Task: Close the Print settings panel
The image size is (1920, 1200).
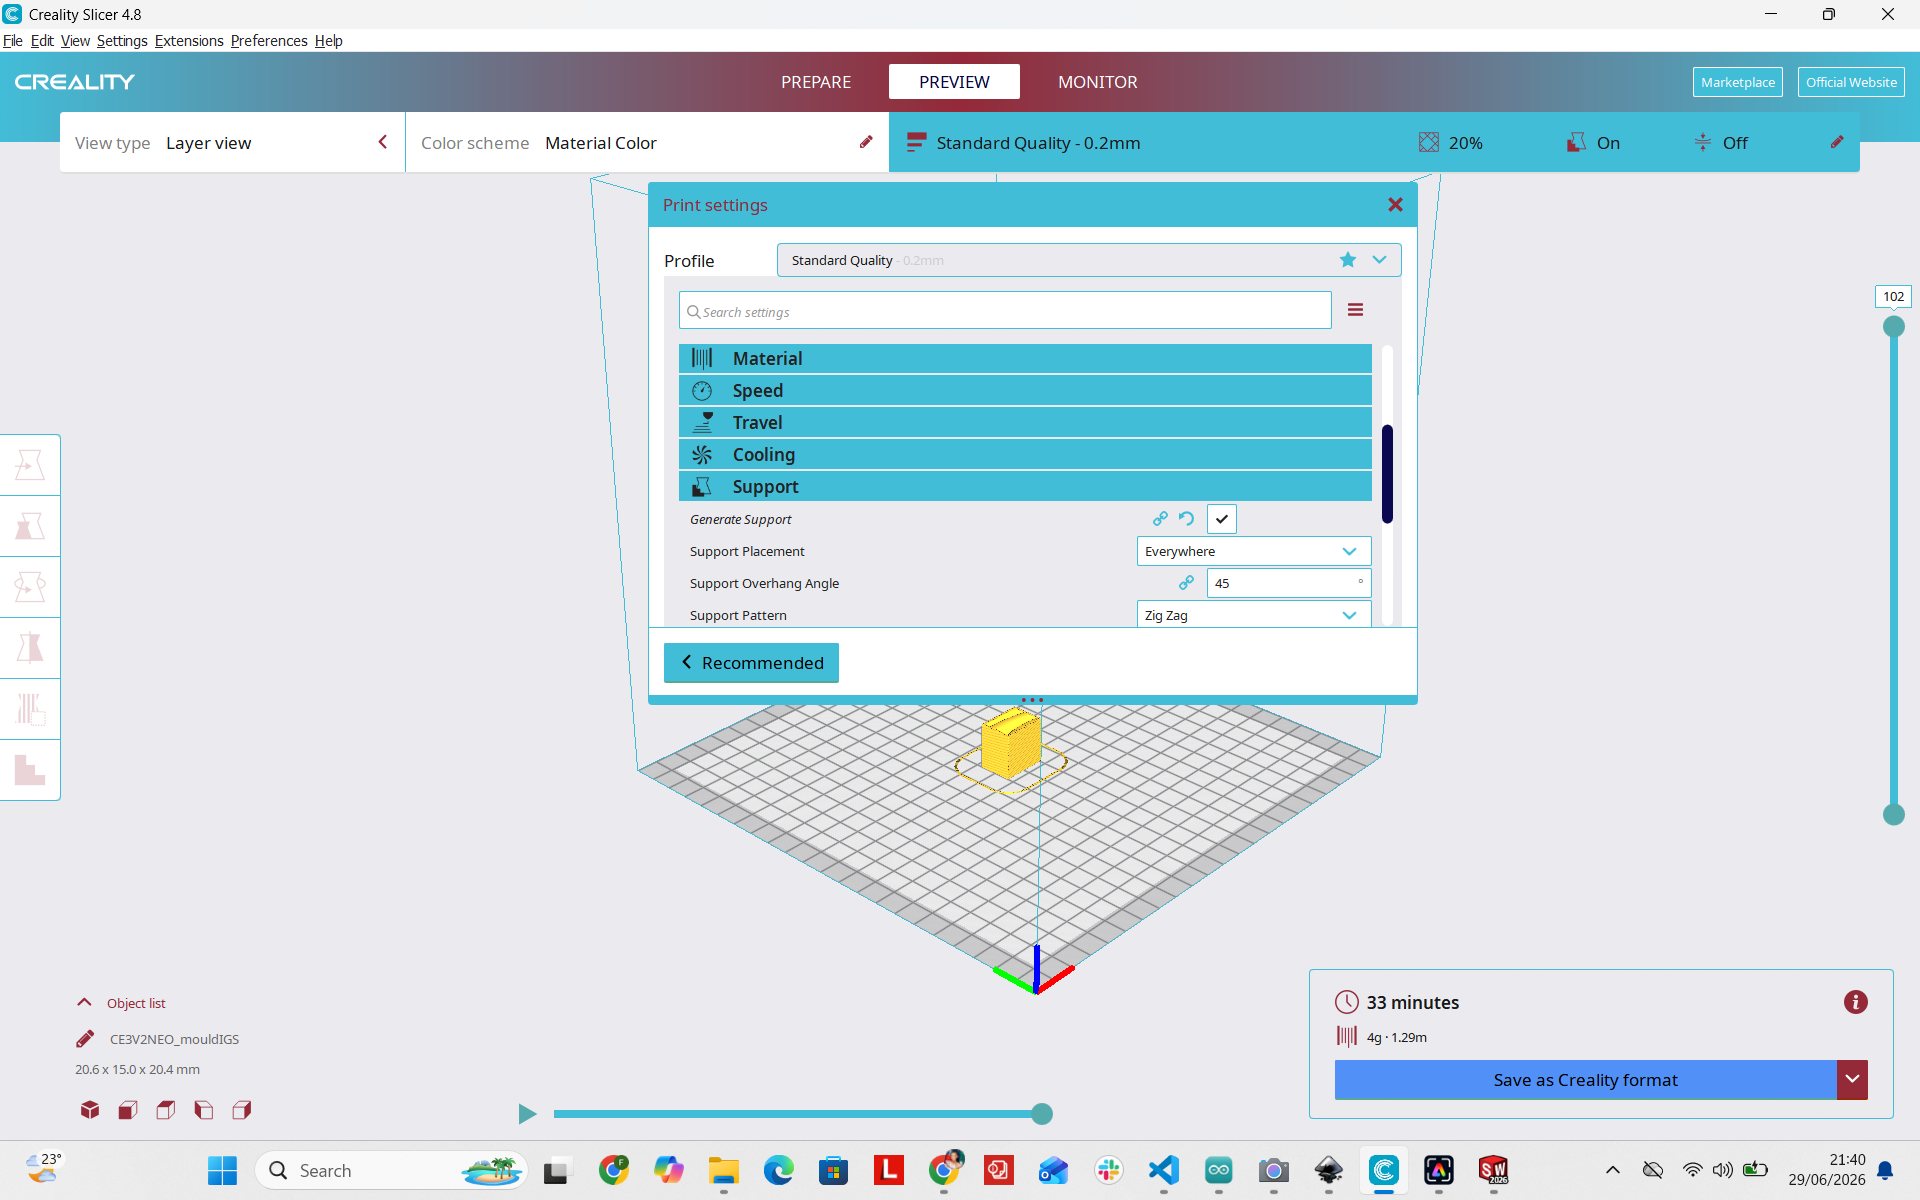Action: pos(1395,204)
